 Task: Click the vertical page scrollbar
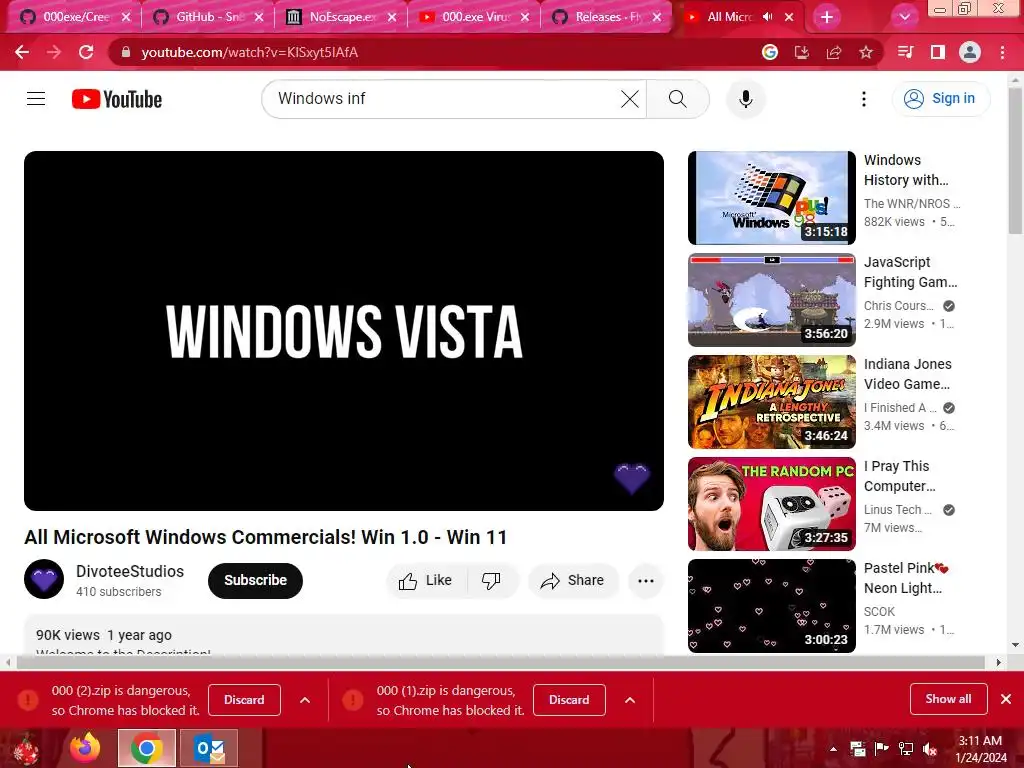pos(1015,160)
